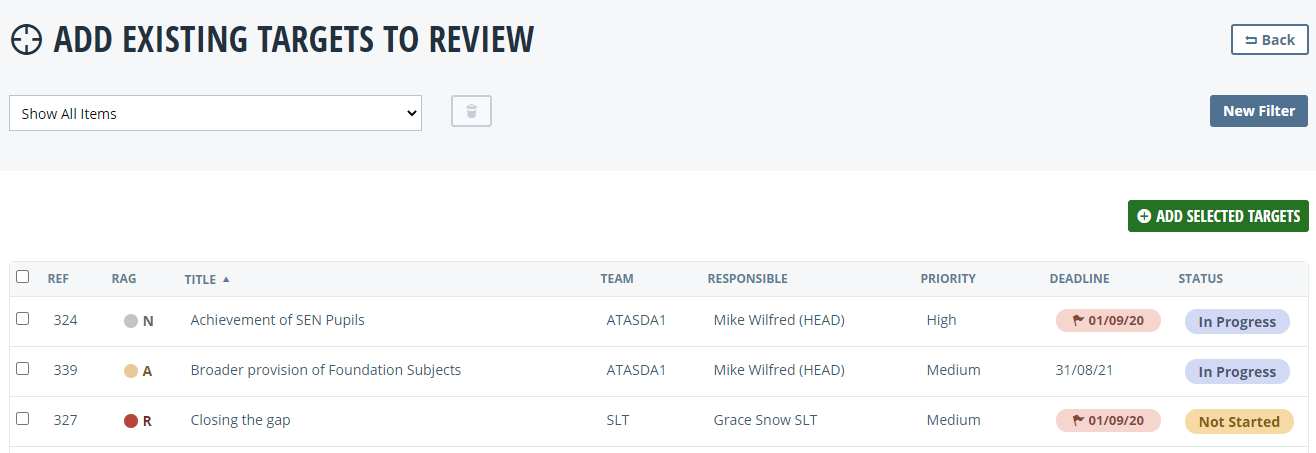1316x453 pixels.
Task: Tick the select-all checkbox in table header
Action: 23,277
